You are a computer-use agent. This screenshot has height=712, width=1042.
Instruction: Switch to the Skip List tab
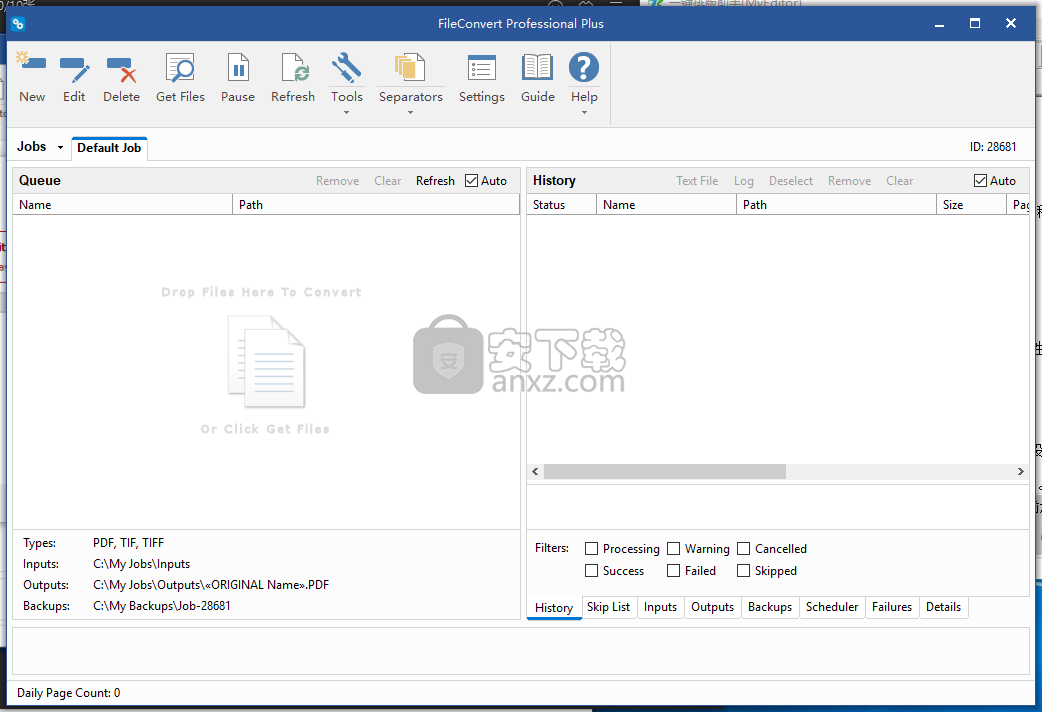[x=608, y=607]
